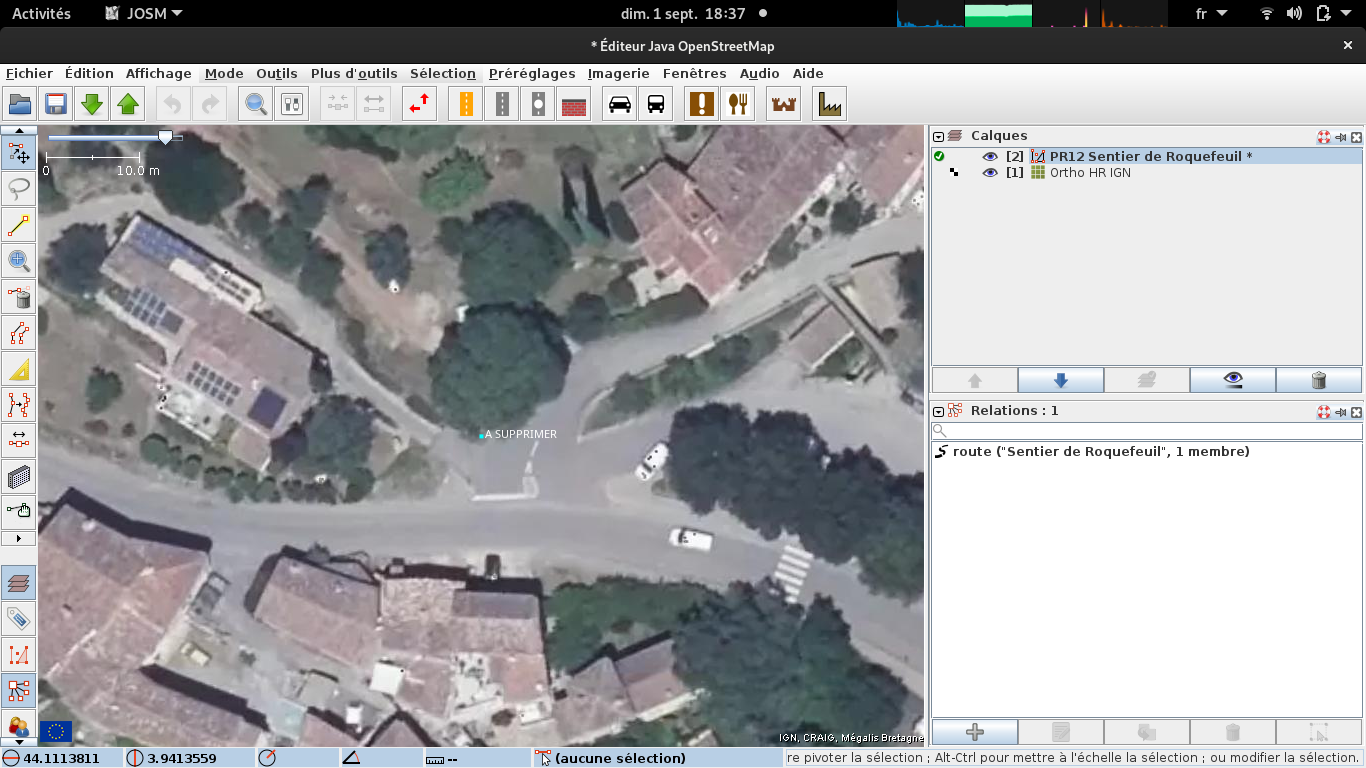Open the Préréglages menu
The image size is (1366, 768).
click(532, 73)
